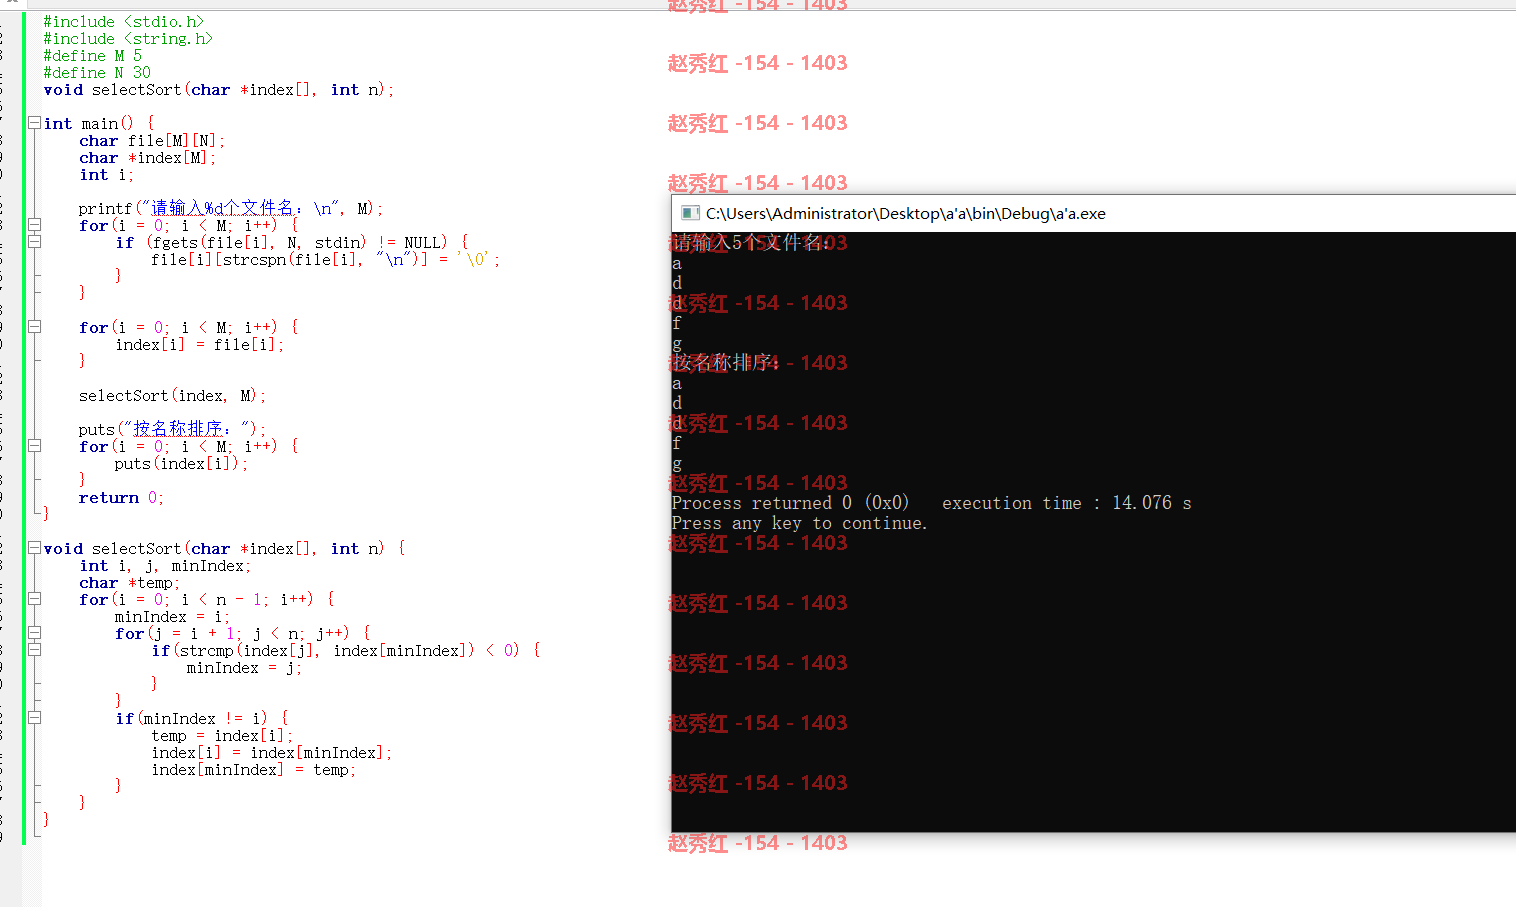1516x907 pixels.
Task: Fold the inner for (j = i + 1) loop
Action: [34, 633]
